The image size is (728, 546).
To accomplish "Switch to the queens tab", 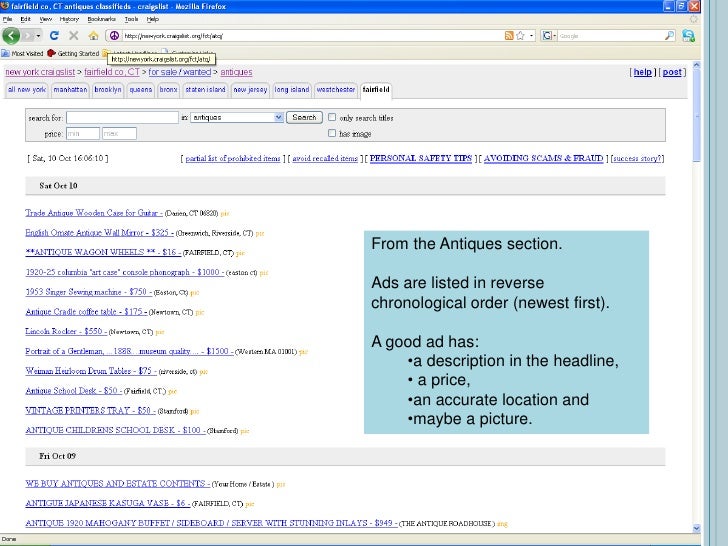I will point(141,90).
